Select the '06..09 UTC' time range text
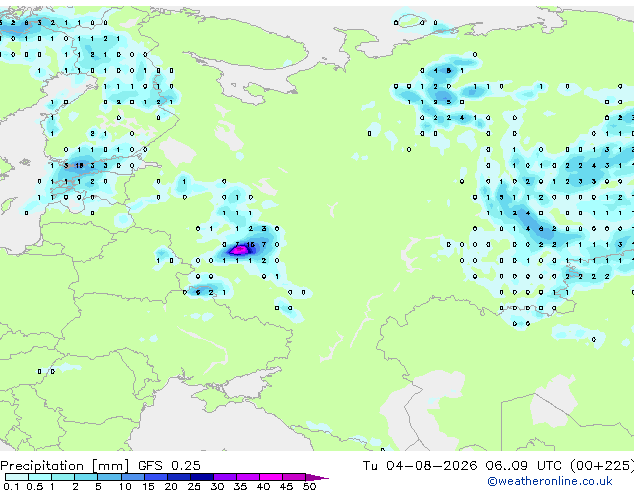 523,465
